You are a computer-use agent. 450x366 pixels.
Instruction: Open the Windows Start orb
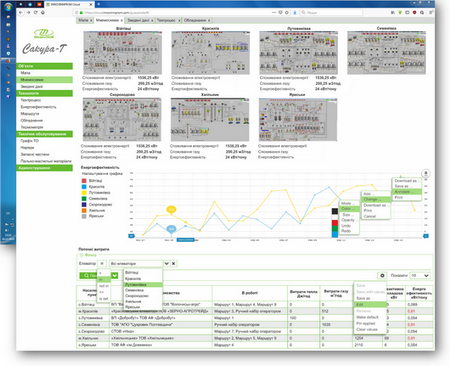pyautogui.click(x=8, y=6)
